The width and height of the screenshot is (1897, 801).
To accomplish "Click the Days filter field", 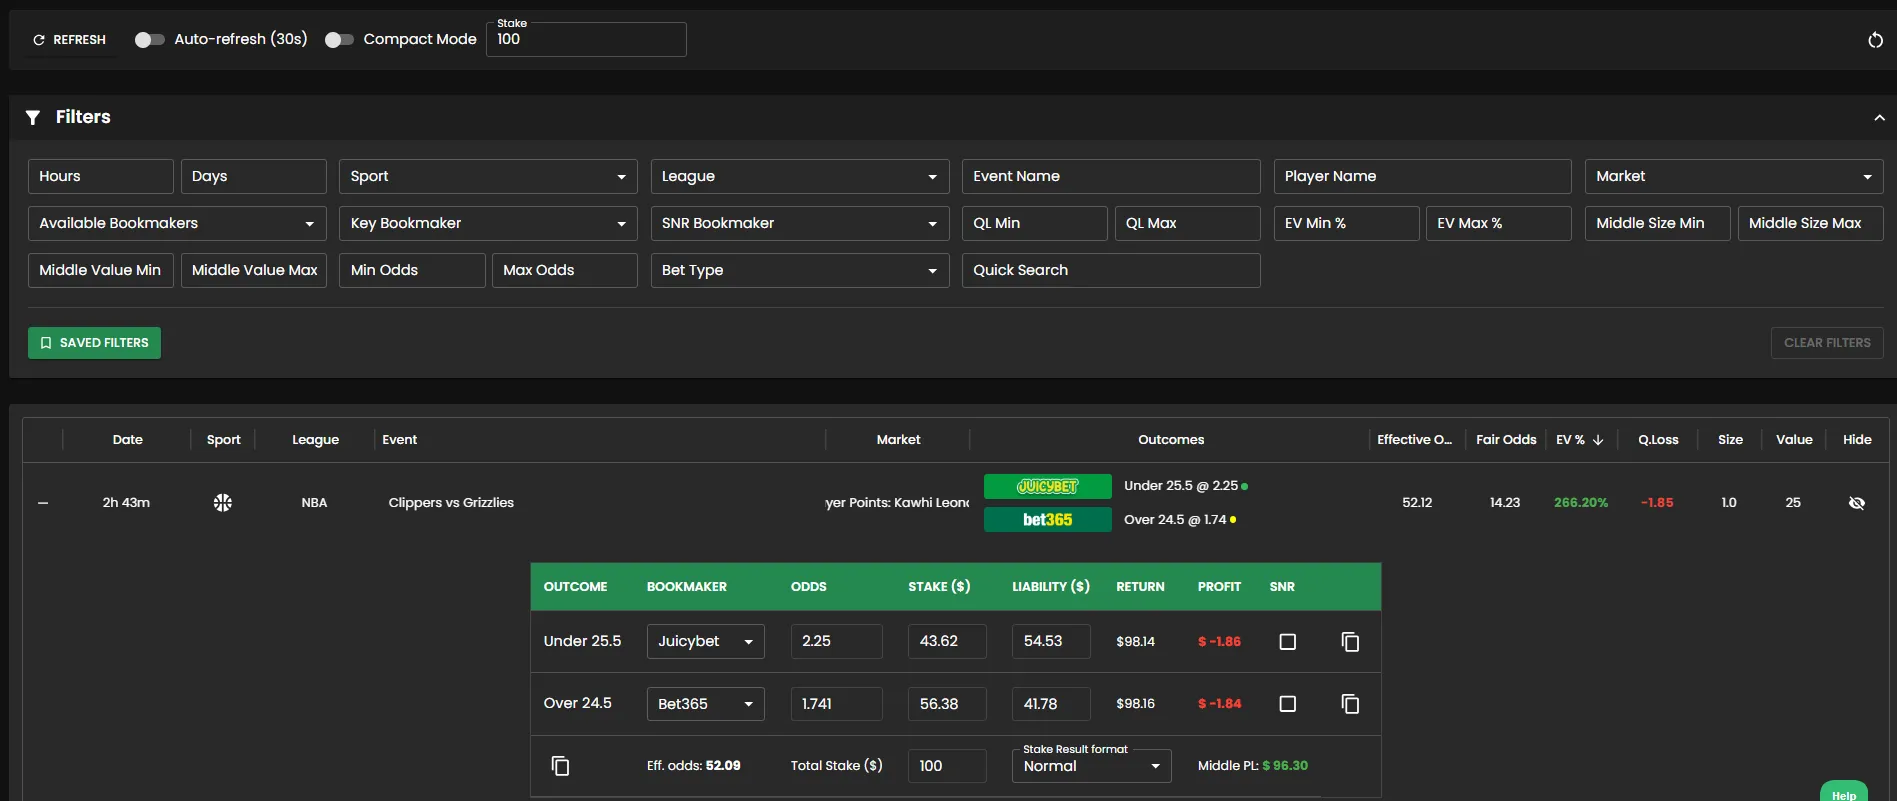I will click(254, 176).
